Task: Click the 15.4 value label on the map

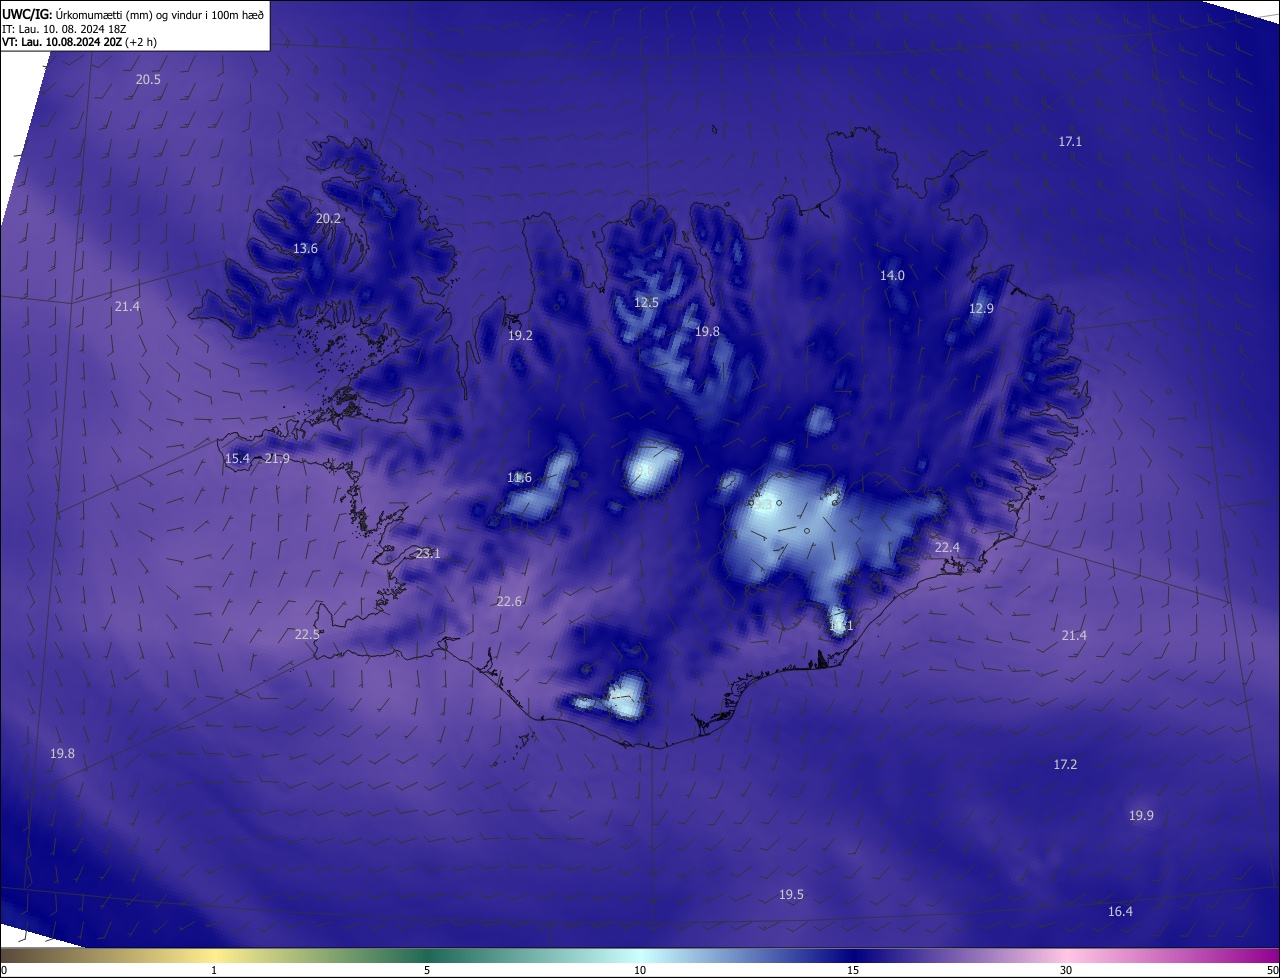Action: point(237,459)
